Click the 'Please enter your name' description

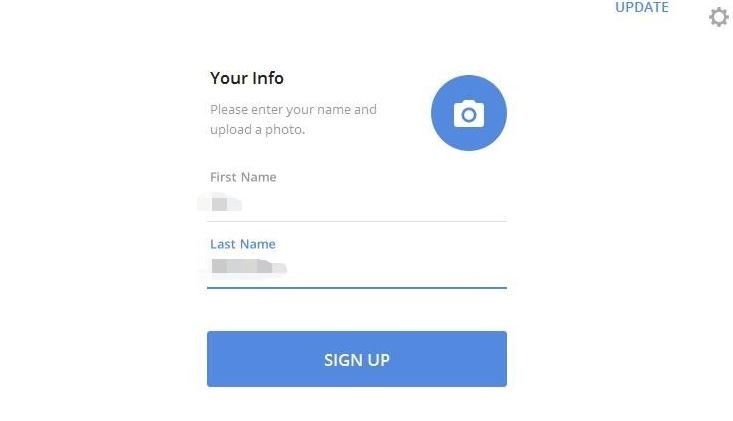pos(293,109)
